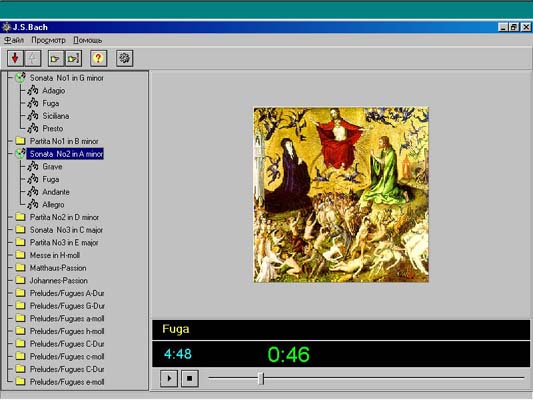Open settings via the gear toolbar icon
The height and width of the screenshot is (400, 533).
[x=124, y=58]
